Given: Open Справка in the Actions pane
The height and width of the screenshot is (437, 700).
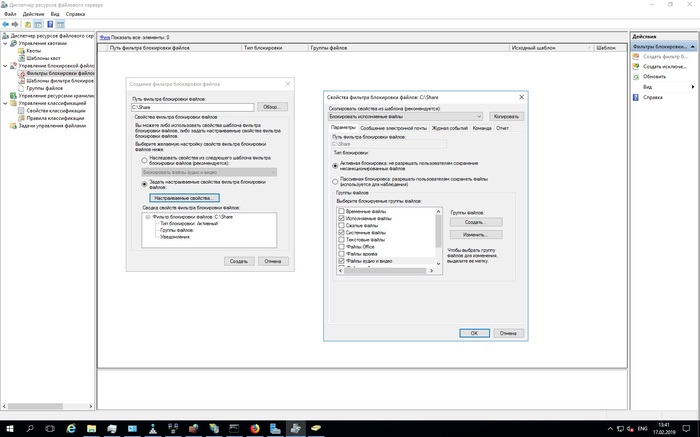Looking at the screenshot, I should click(x=652, y=98).
